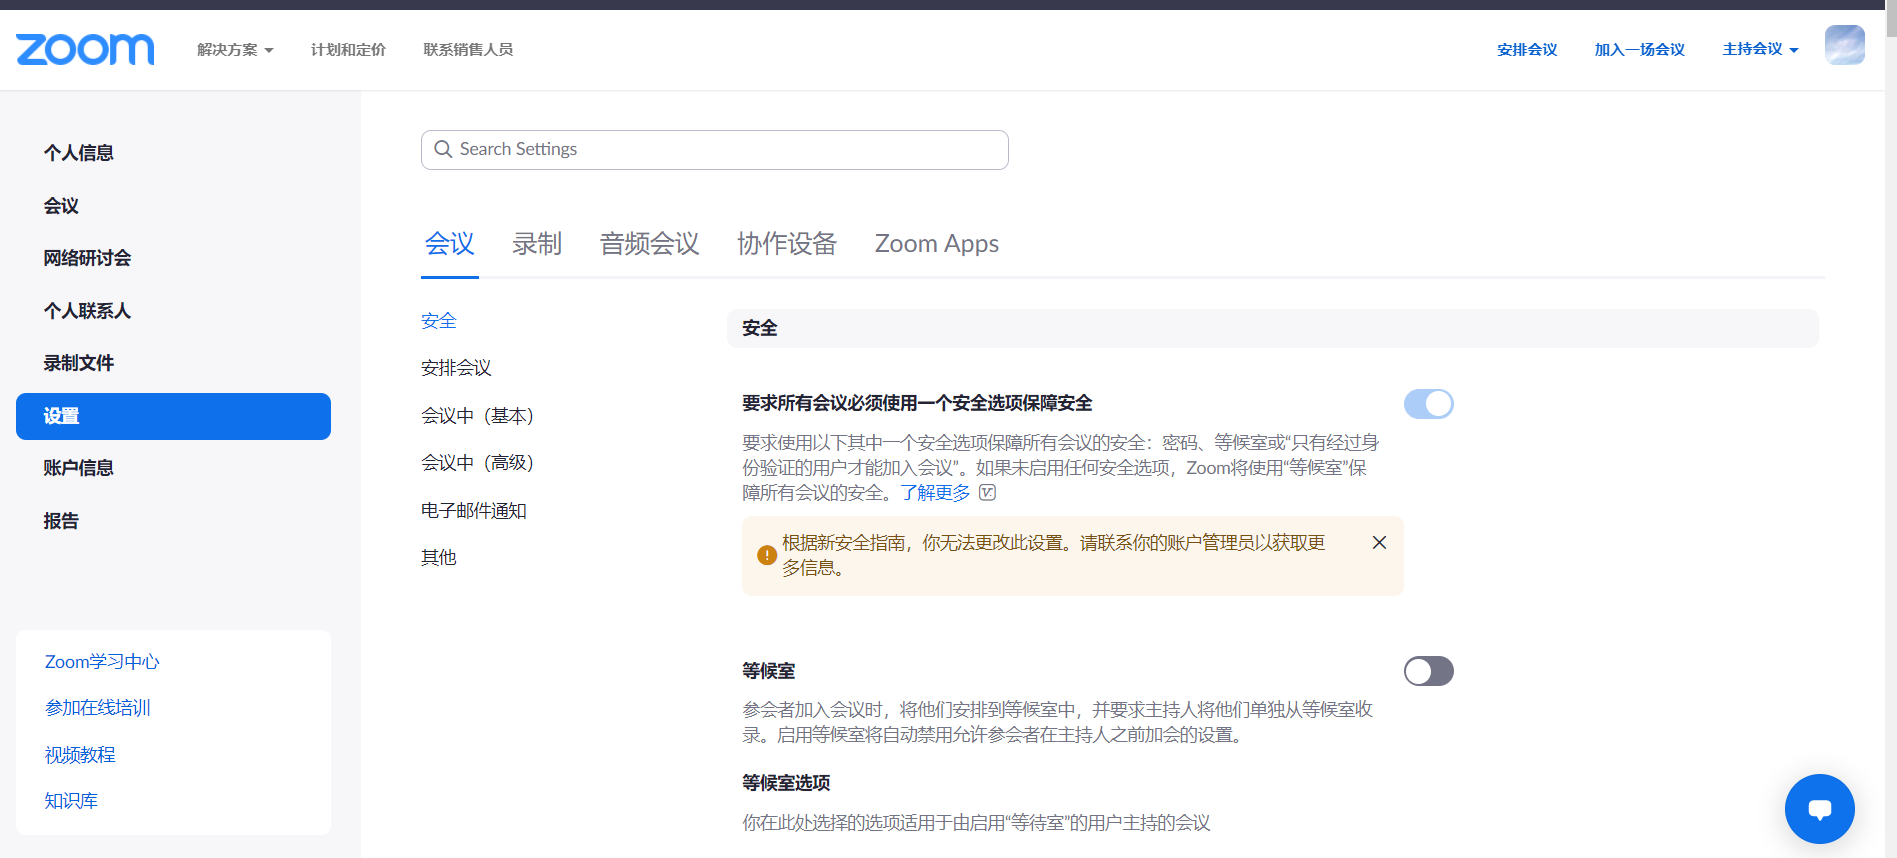Viewport: 1897px width, 858px height.
Task: Open 联系销售人员 in the top nav
Action: 468,49
